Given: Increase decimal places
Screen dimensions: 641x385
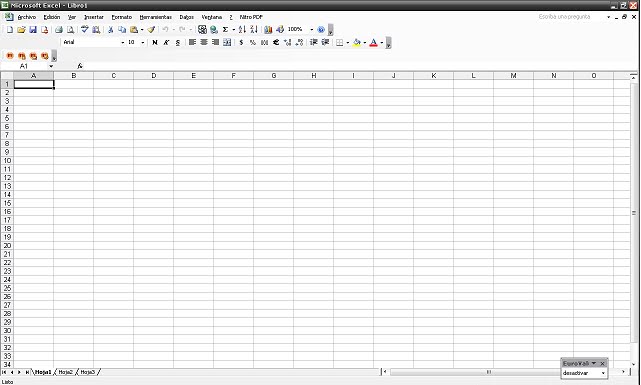Looking at the screenshot, I should tap(287, 43).
